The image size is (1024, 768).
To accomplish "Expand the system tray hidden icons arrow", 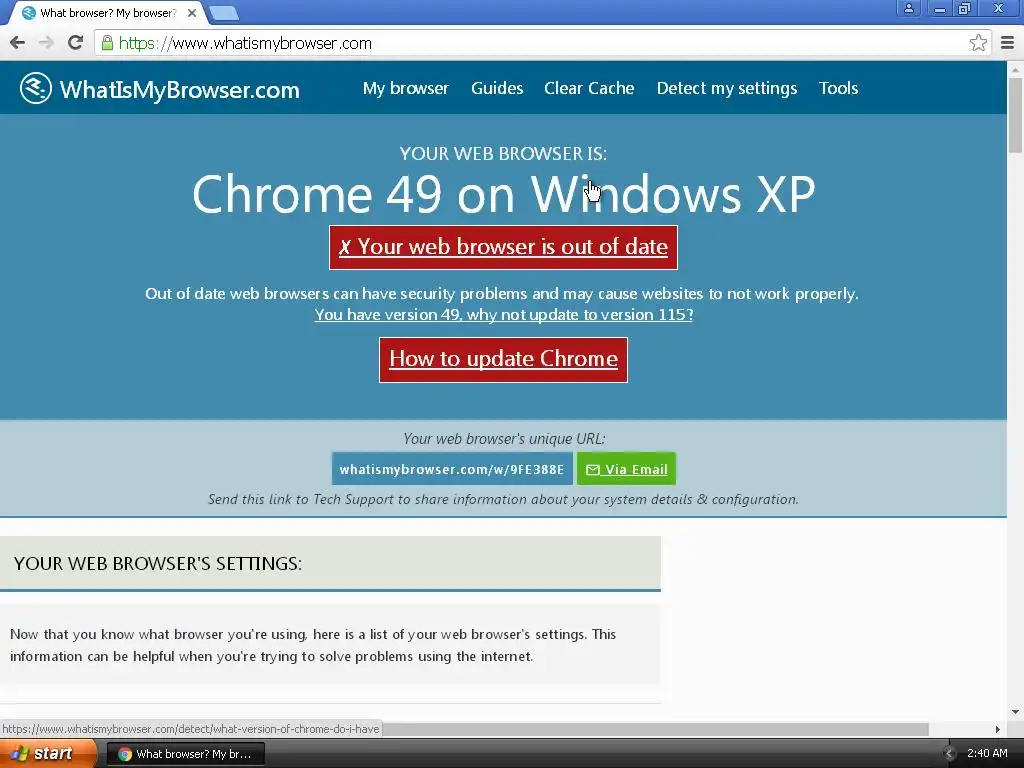I will pyautogui.click(x=949, y=754).
